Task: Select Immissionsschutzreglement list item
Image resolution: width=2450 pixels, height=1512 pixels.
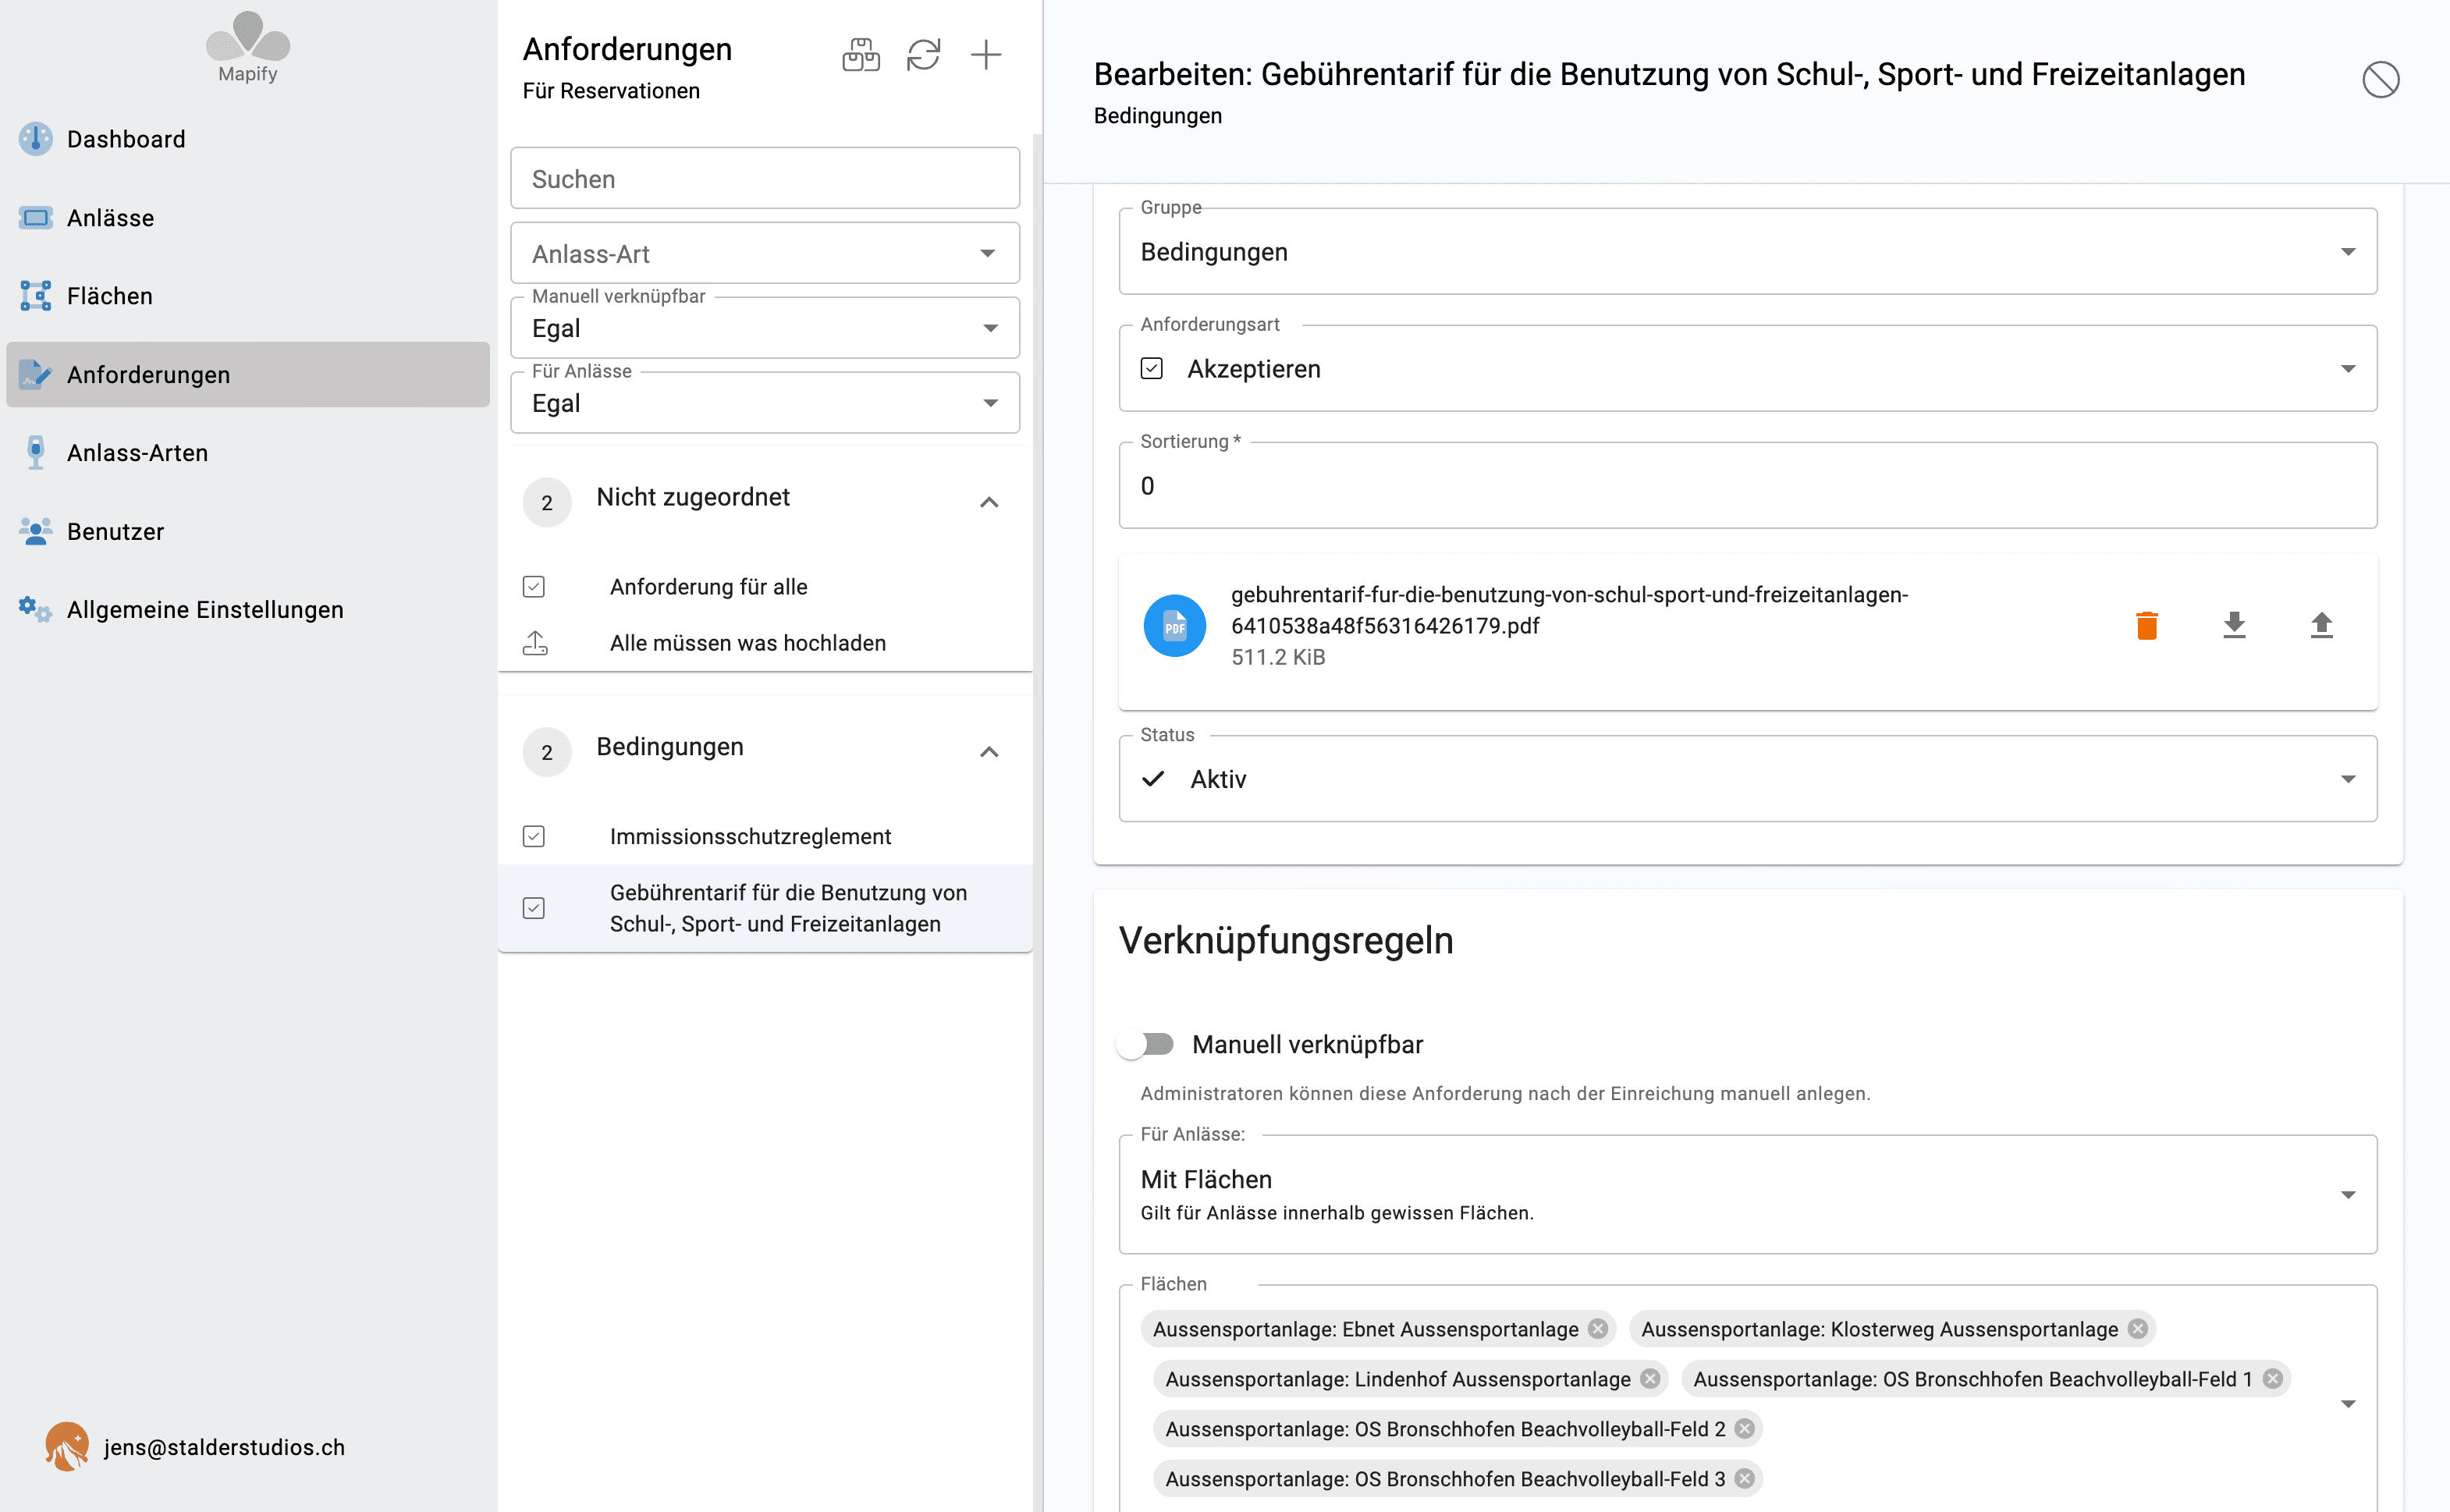Action: [765, 836]
